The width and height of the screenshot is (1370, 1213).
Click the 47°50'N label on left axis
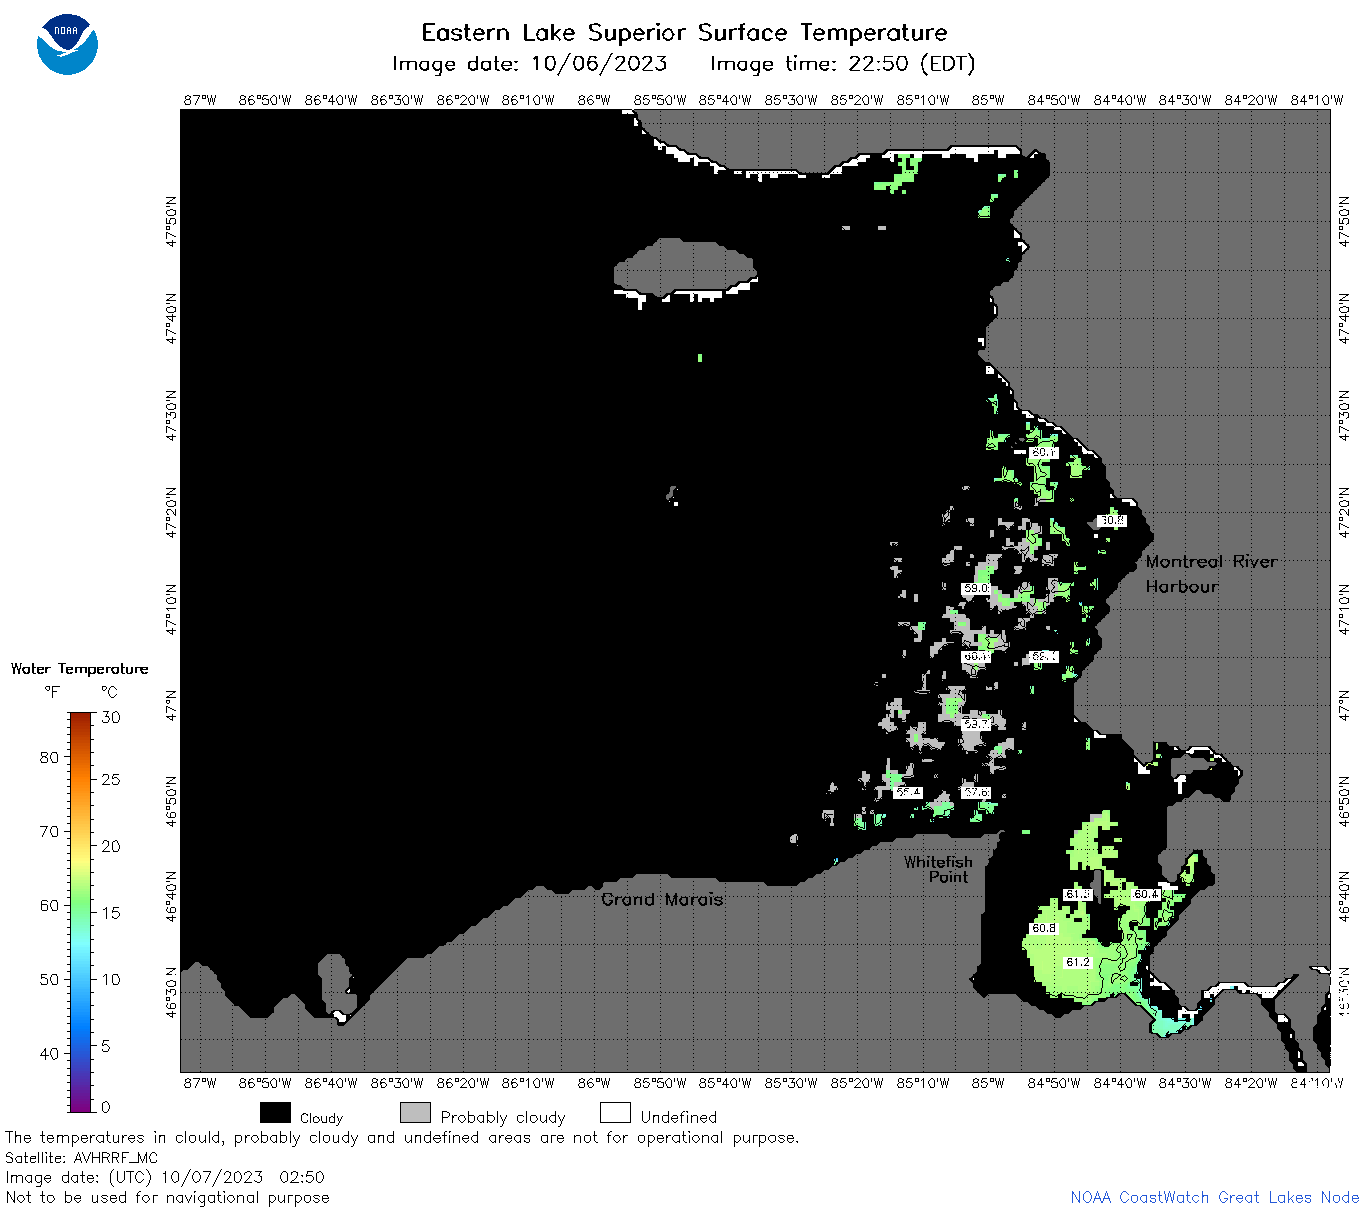click(171, 221)
